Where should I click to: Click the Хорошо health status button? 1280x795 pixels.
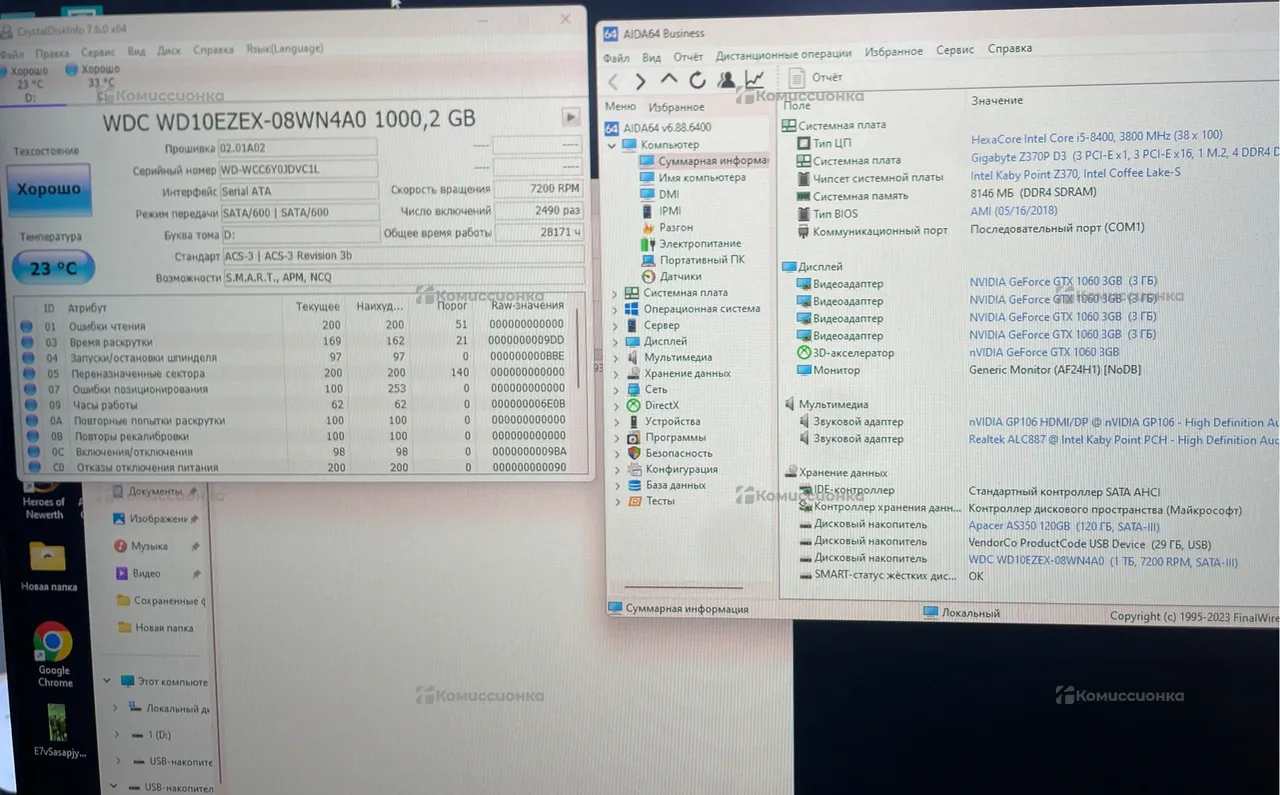point(48,191)
